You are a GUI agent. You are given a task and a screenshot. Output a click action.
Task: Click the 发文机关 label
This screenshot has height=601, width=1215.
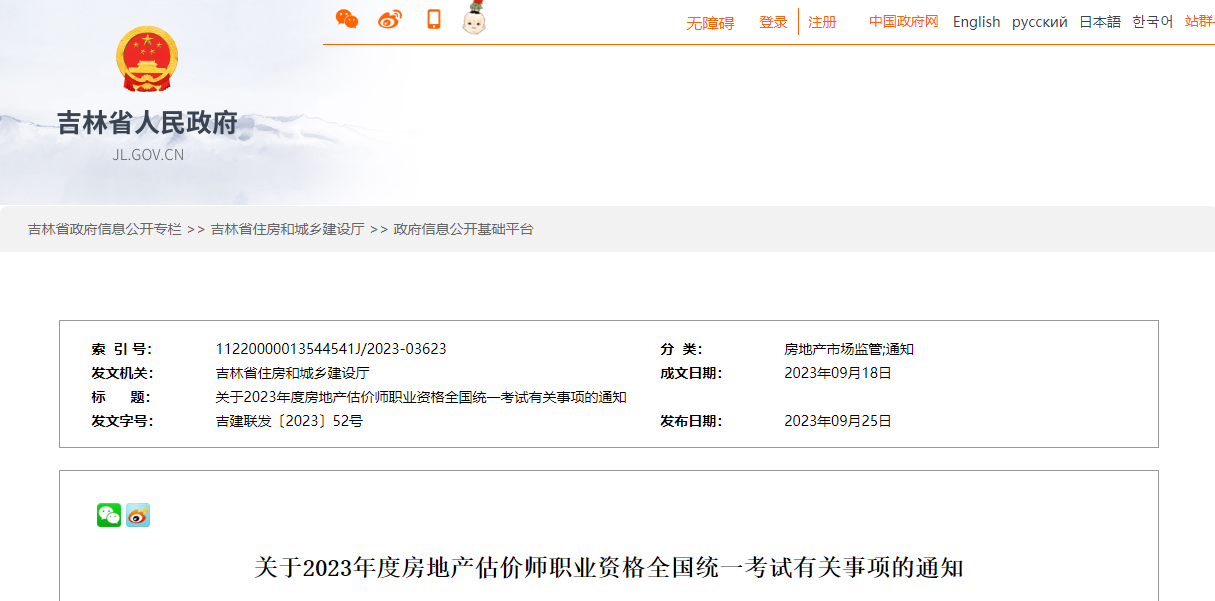click(x=121, y=373)
